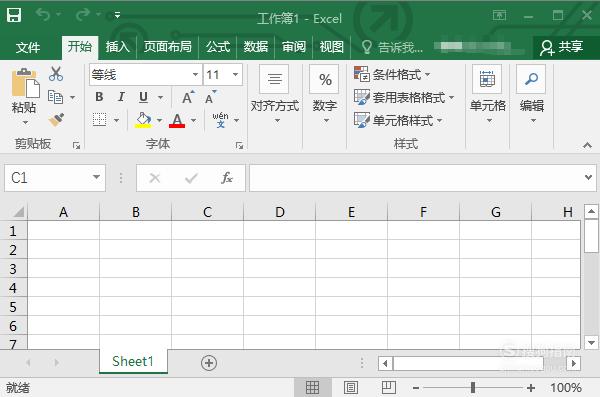Click the 告诉我 search box

pyautogui.click(x=392, y=47)
